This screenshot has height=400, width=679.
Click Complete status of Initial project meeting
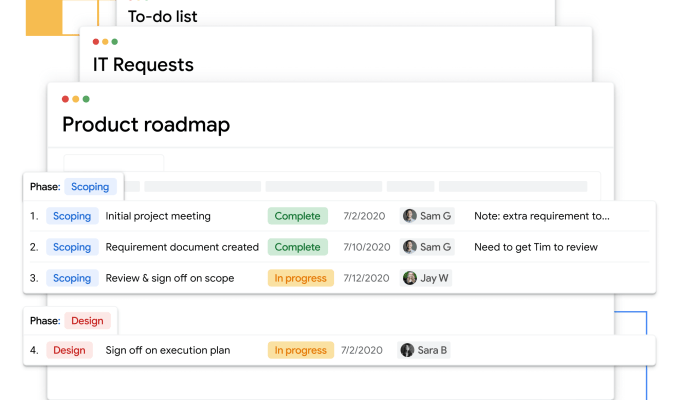point(297,216)
